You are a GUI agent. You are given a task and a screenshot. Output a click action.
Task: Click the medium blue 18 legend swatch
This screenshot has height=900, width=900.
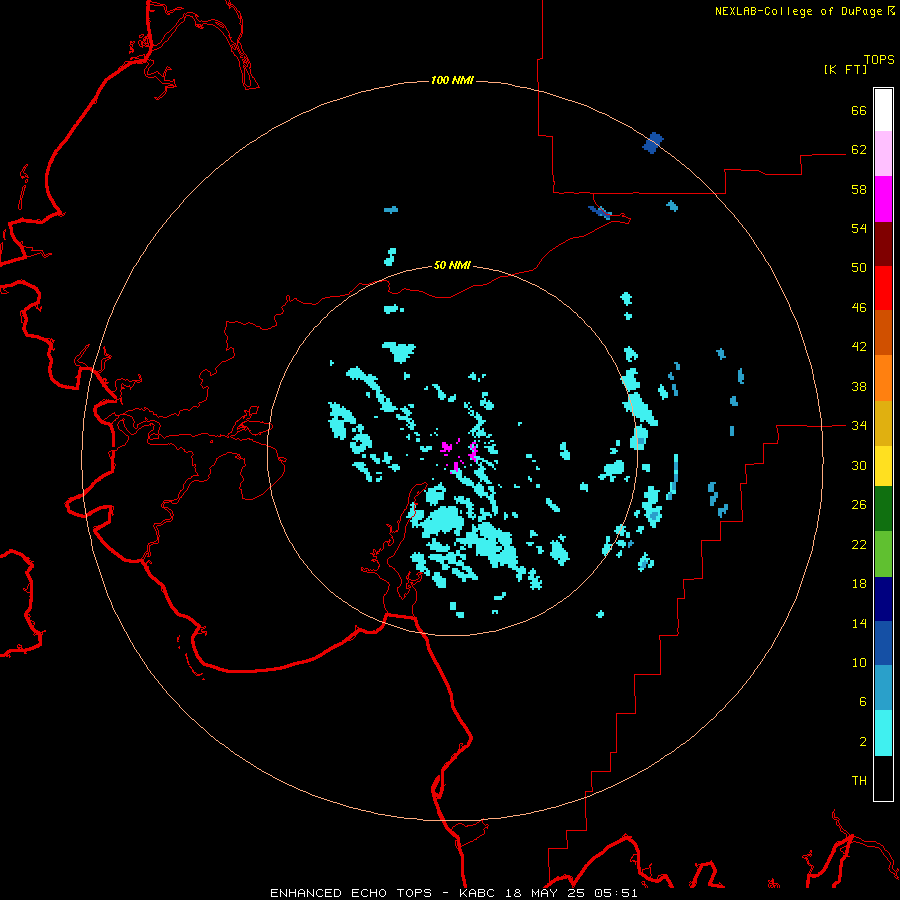883,643
